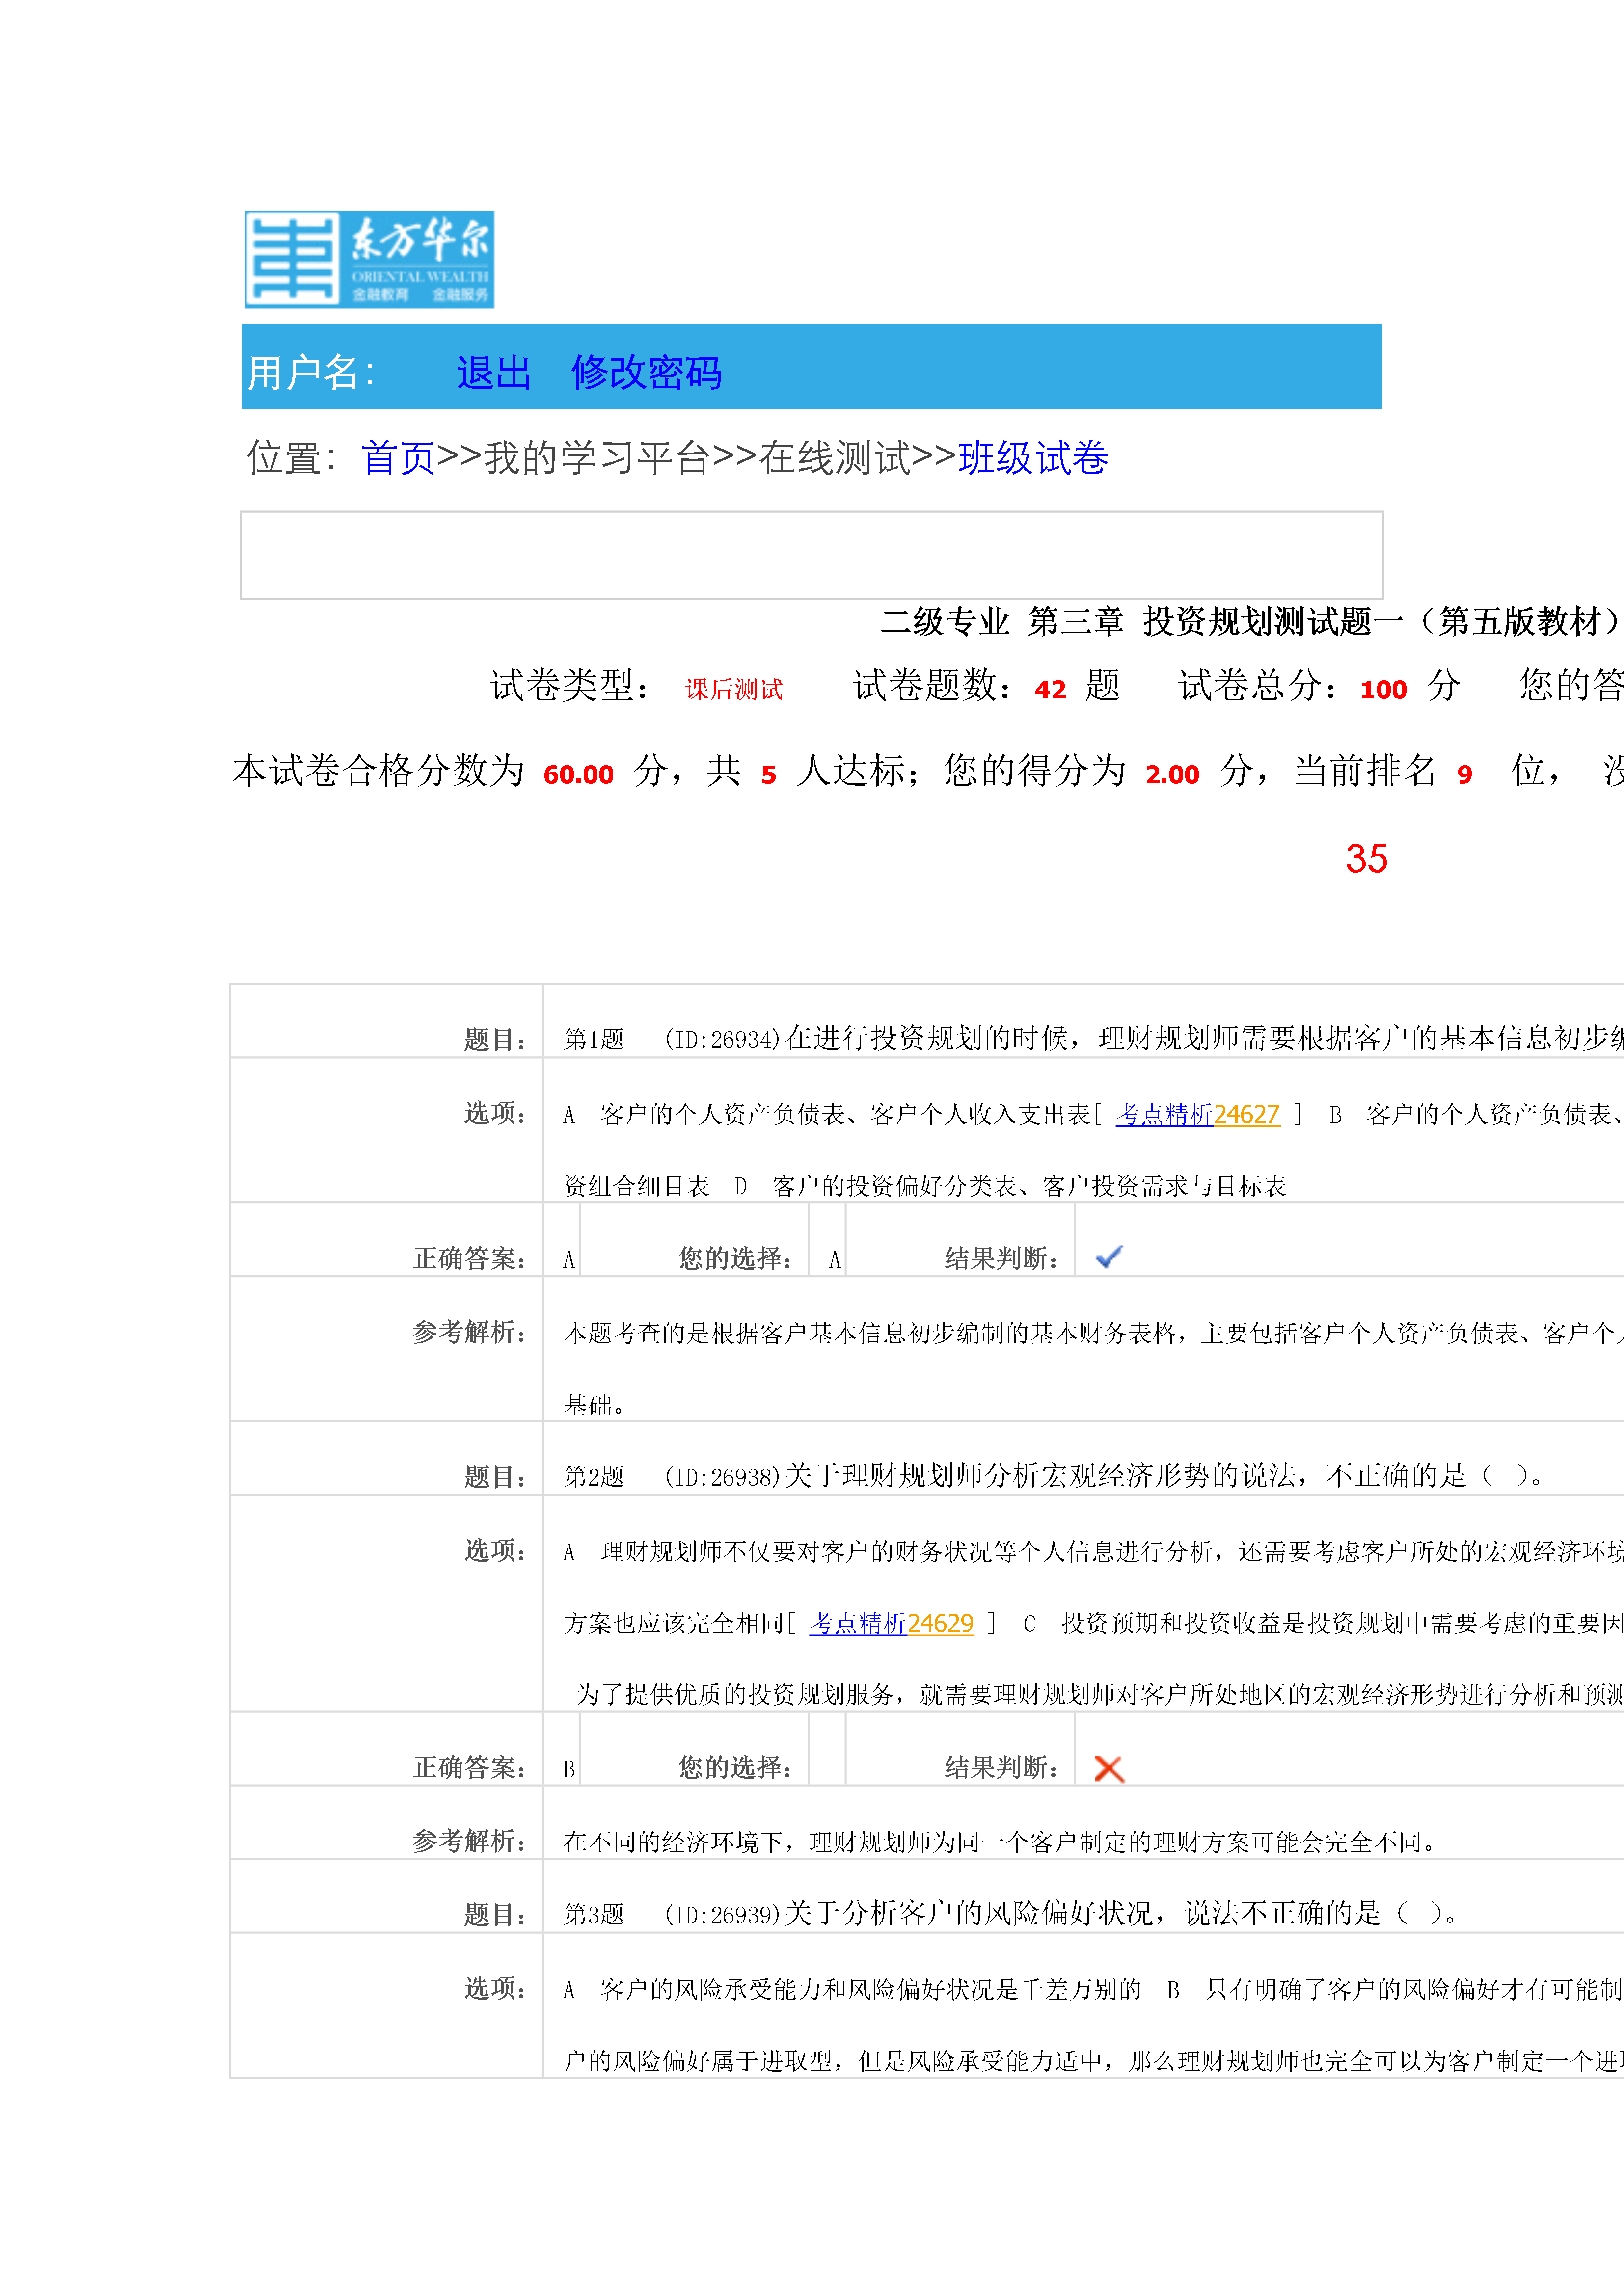Click the passing score value 60.00
The width and height of the screenshot is (1624, 2296).
pos(578,774)
